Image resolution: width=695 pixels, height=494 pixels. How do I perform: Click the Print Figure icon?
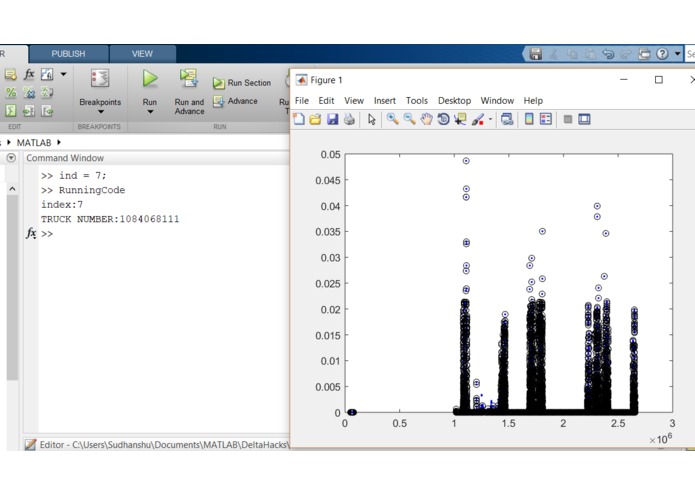click(349, 119)
